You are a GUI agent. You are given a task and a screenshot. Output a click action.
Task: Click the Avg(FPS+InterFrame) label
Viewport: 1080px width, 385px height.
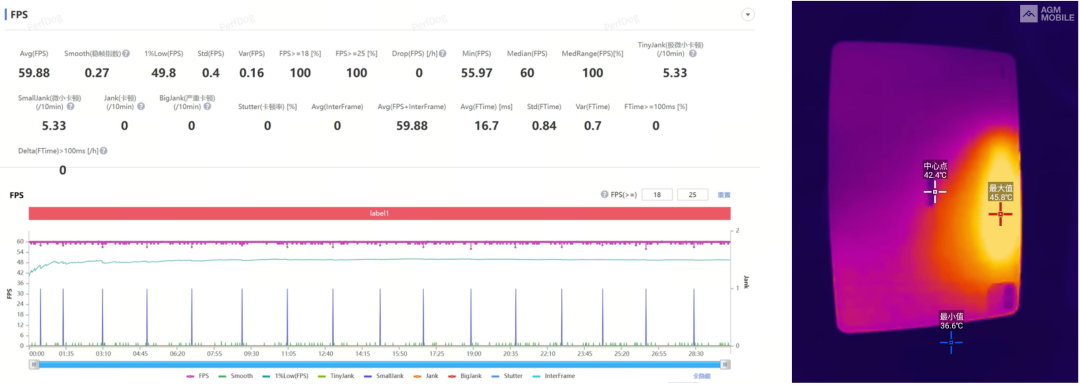(413, 107)
